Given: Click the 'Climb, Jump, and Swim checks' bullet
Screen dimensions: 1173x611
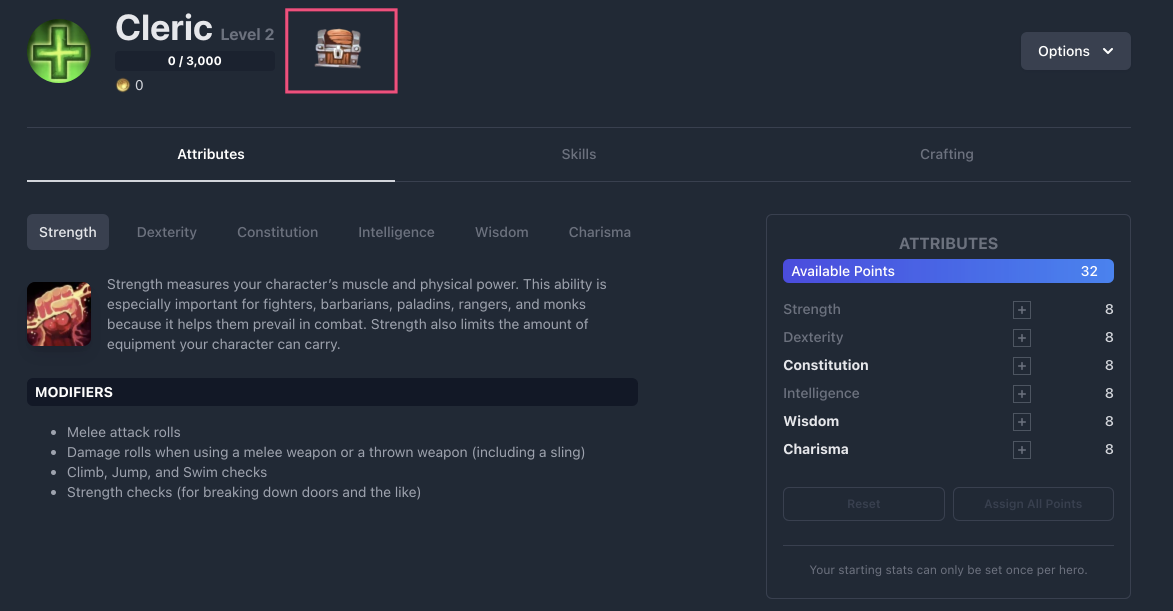Looking at the screenshot, I should coord(167,473).
